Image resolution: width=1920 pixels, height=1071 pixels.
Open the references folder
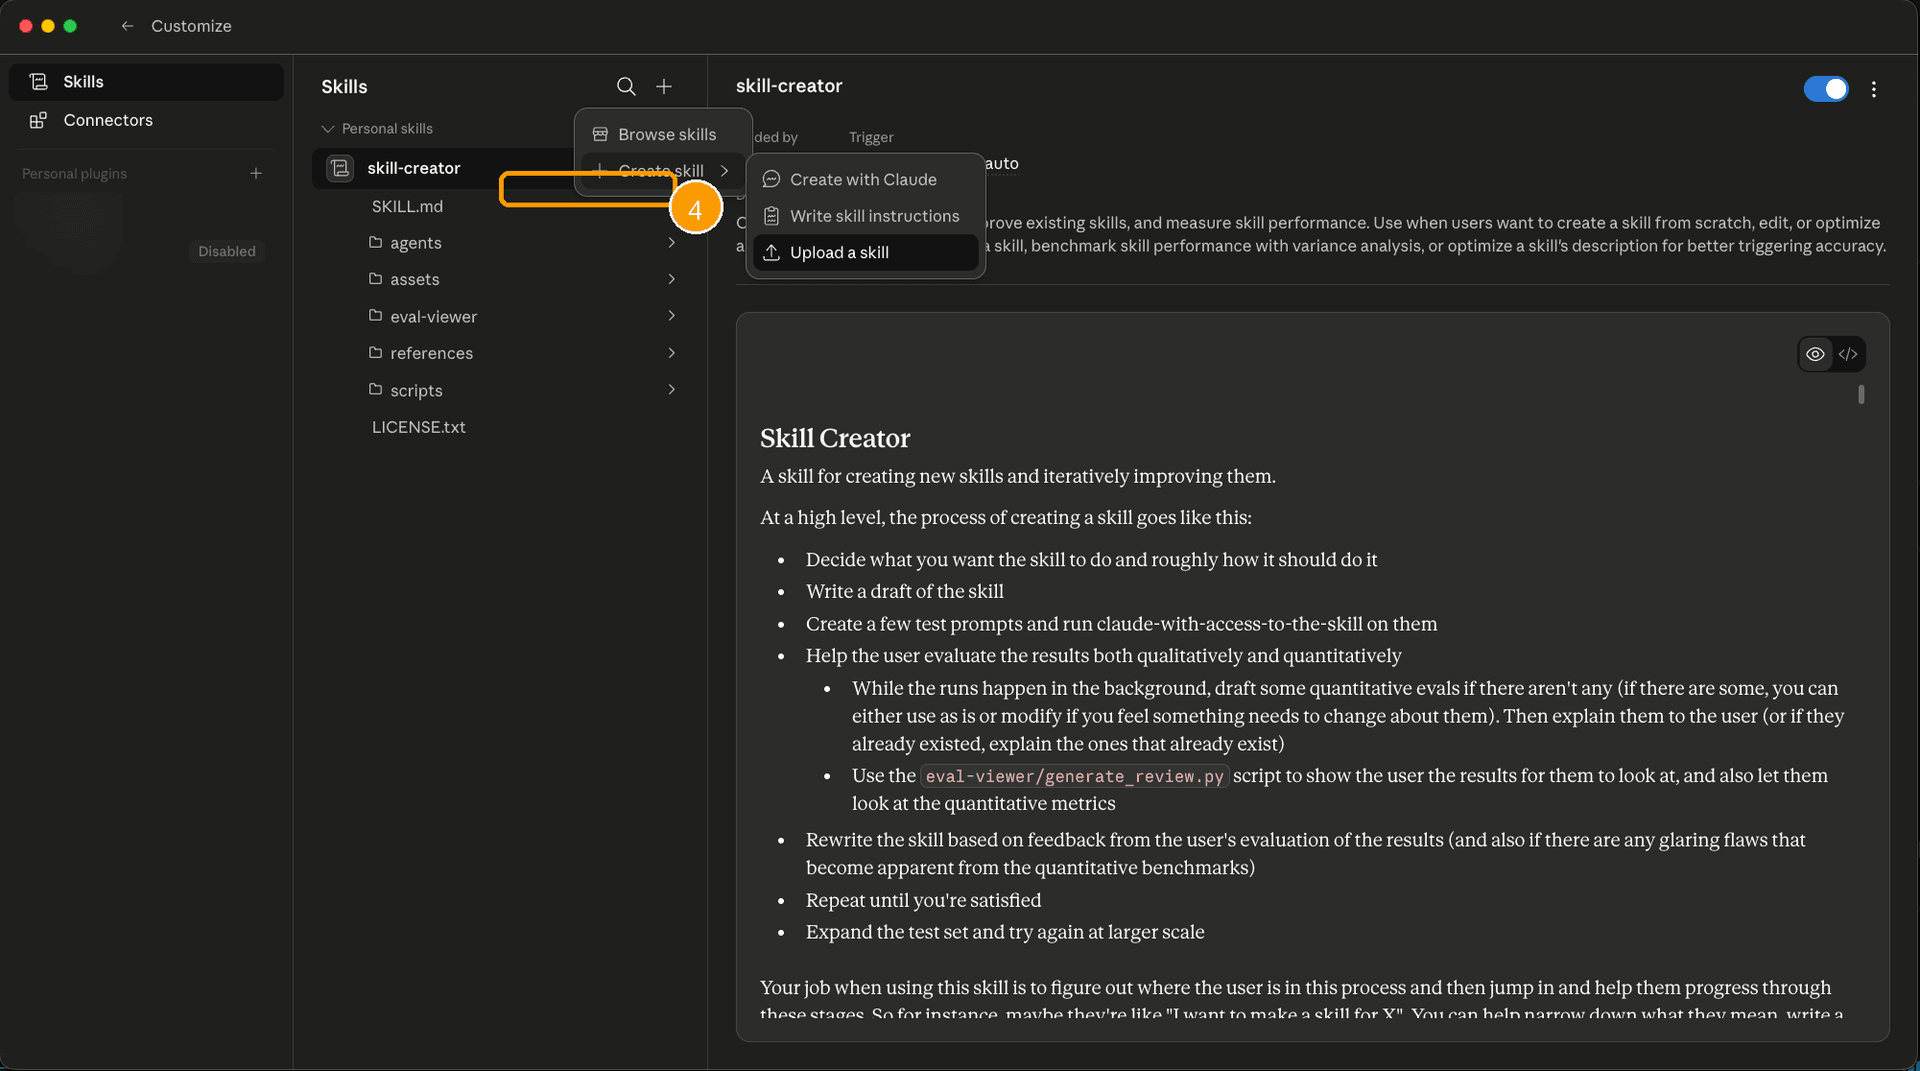point(431,354)
